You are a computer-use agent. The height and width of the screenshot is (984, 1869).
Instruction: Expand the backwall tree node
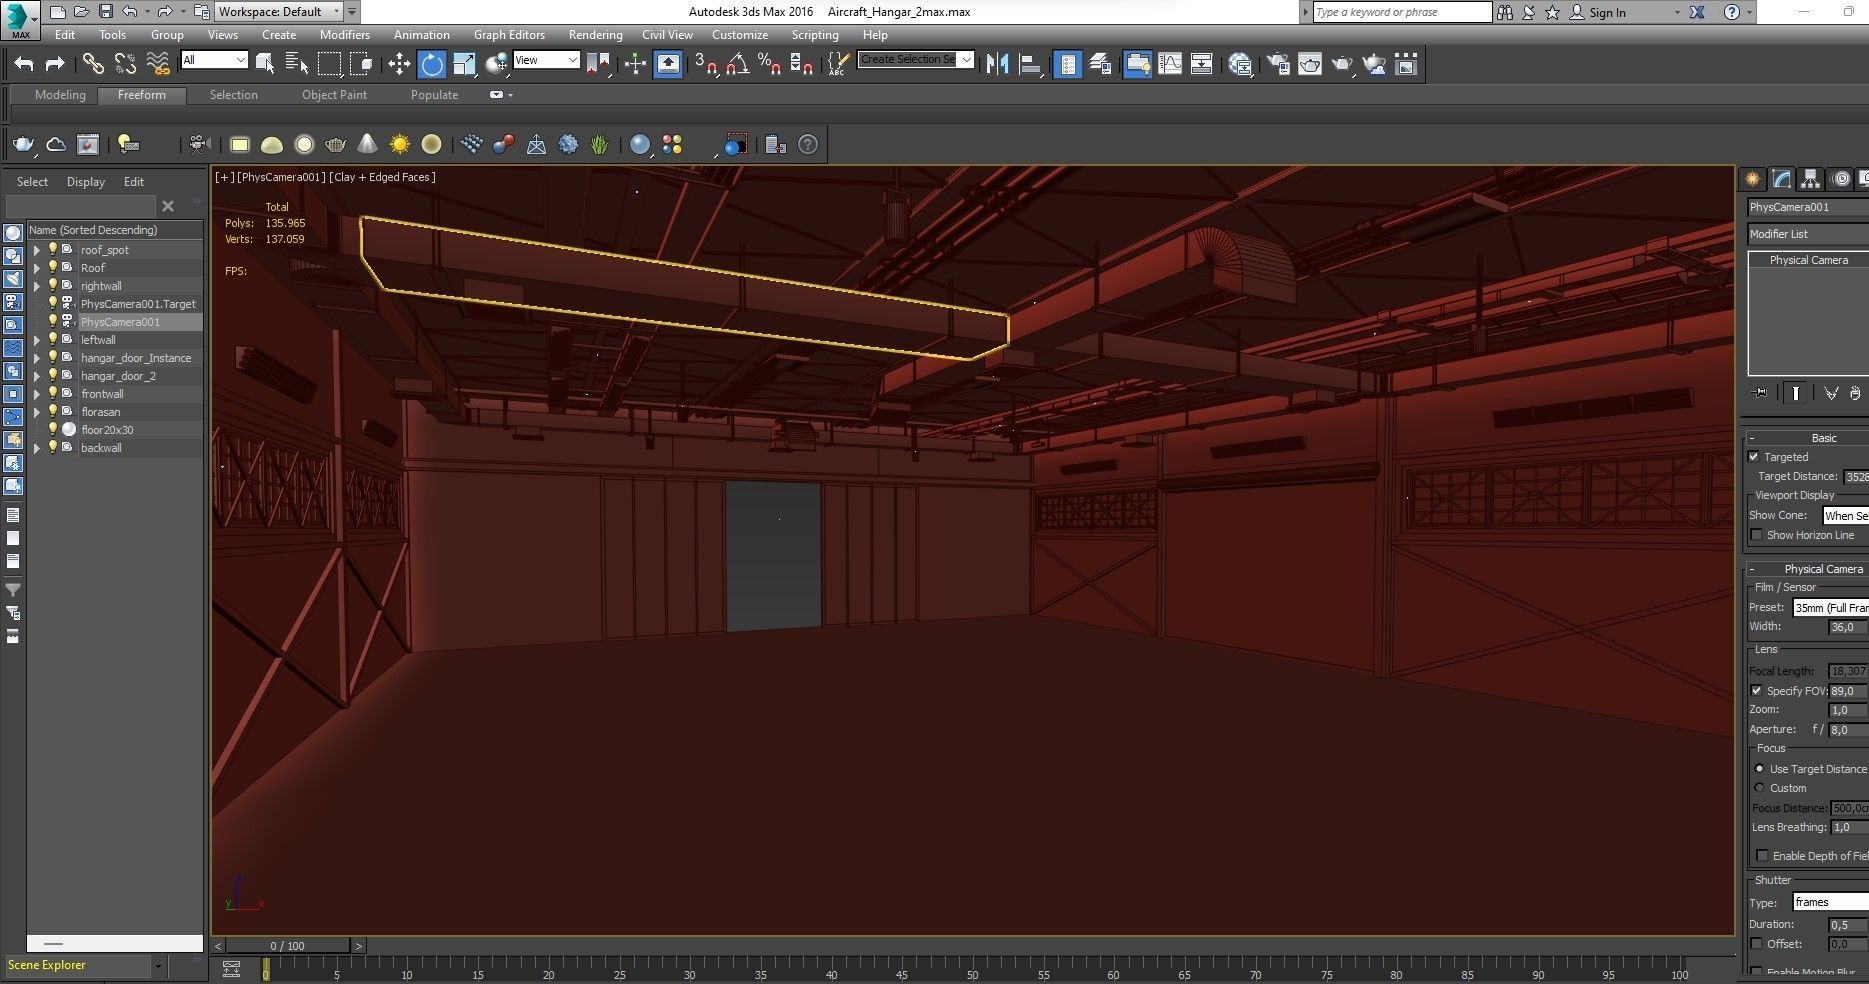37,448
